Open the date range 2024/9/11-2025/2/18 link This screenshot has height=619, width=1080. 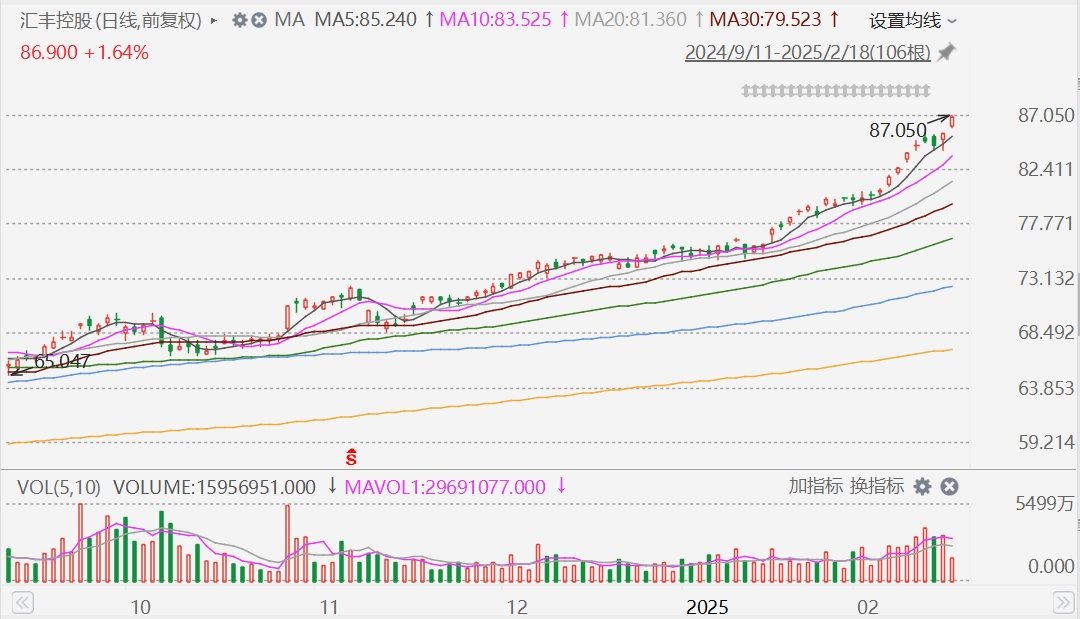click(x=807, y=53)
